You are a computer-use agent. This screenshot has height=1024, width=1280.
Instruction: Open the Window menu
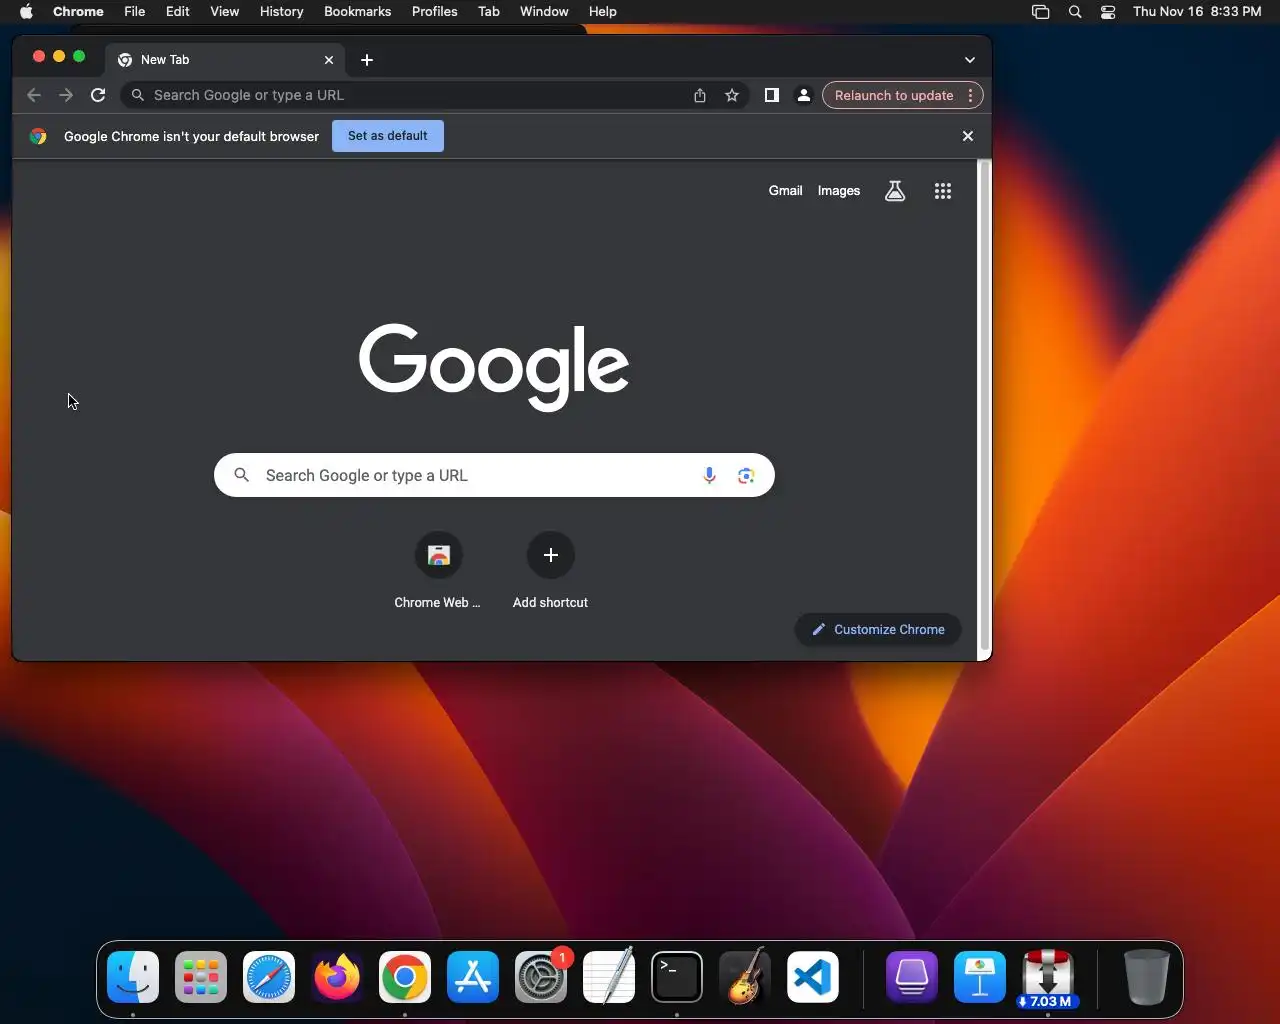tap(544, 11)
